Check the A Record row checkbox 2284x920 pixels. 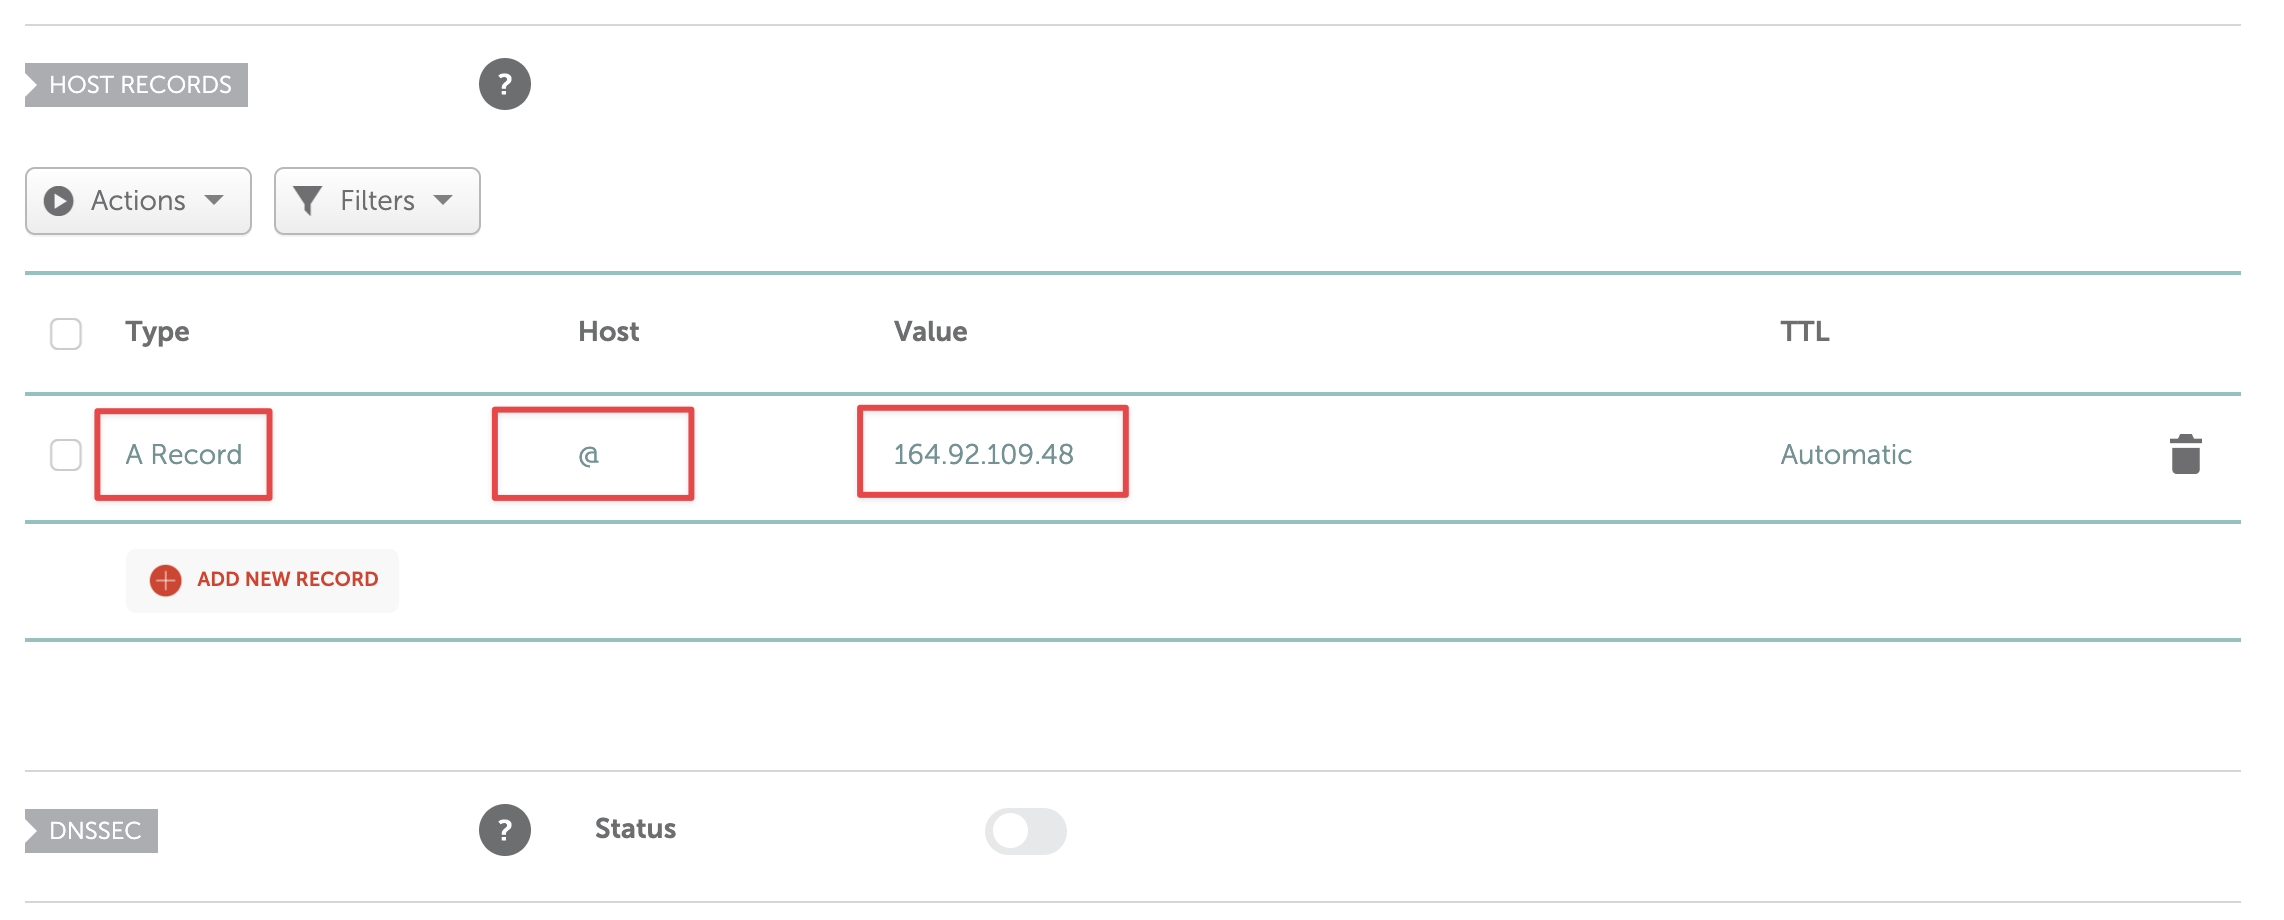click(66, 455)
